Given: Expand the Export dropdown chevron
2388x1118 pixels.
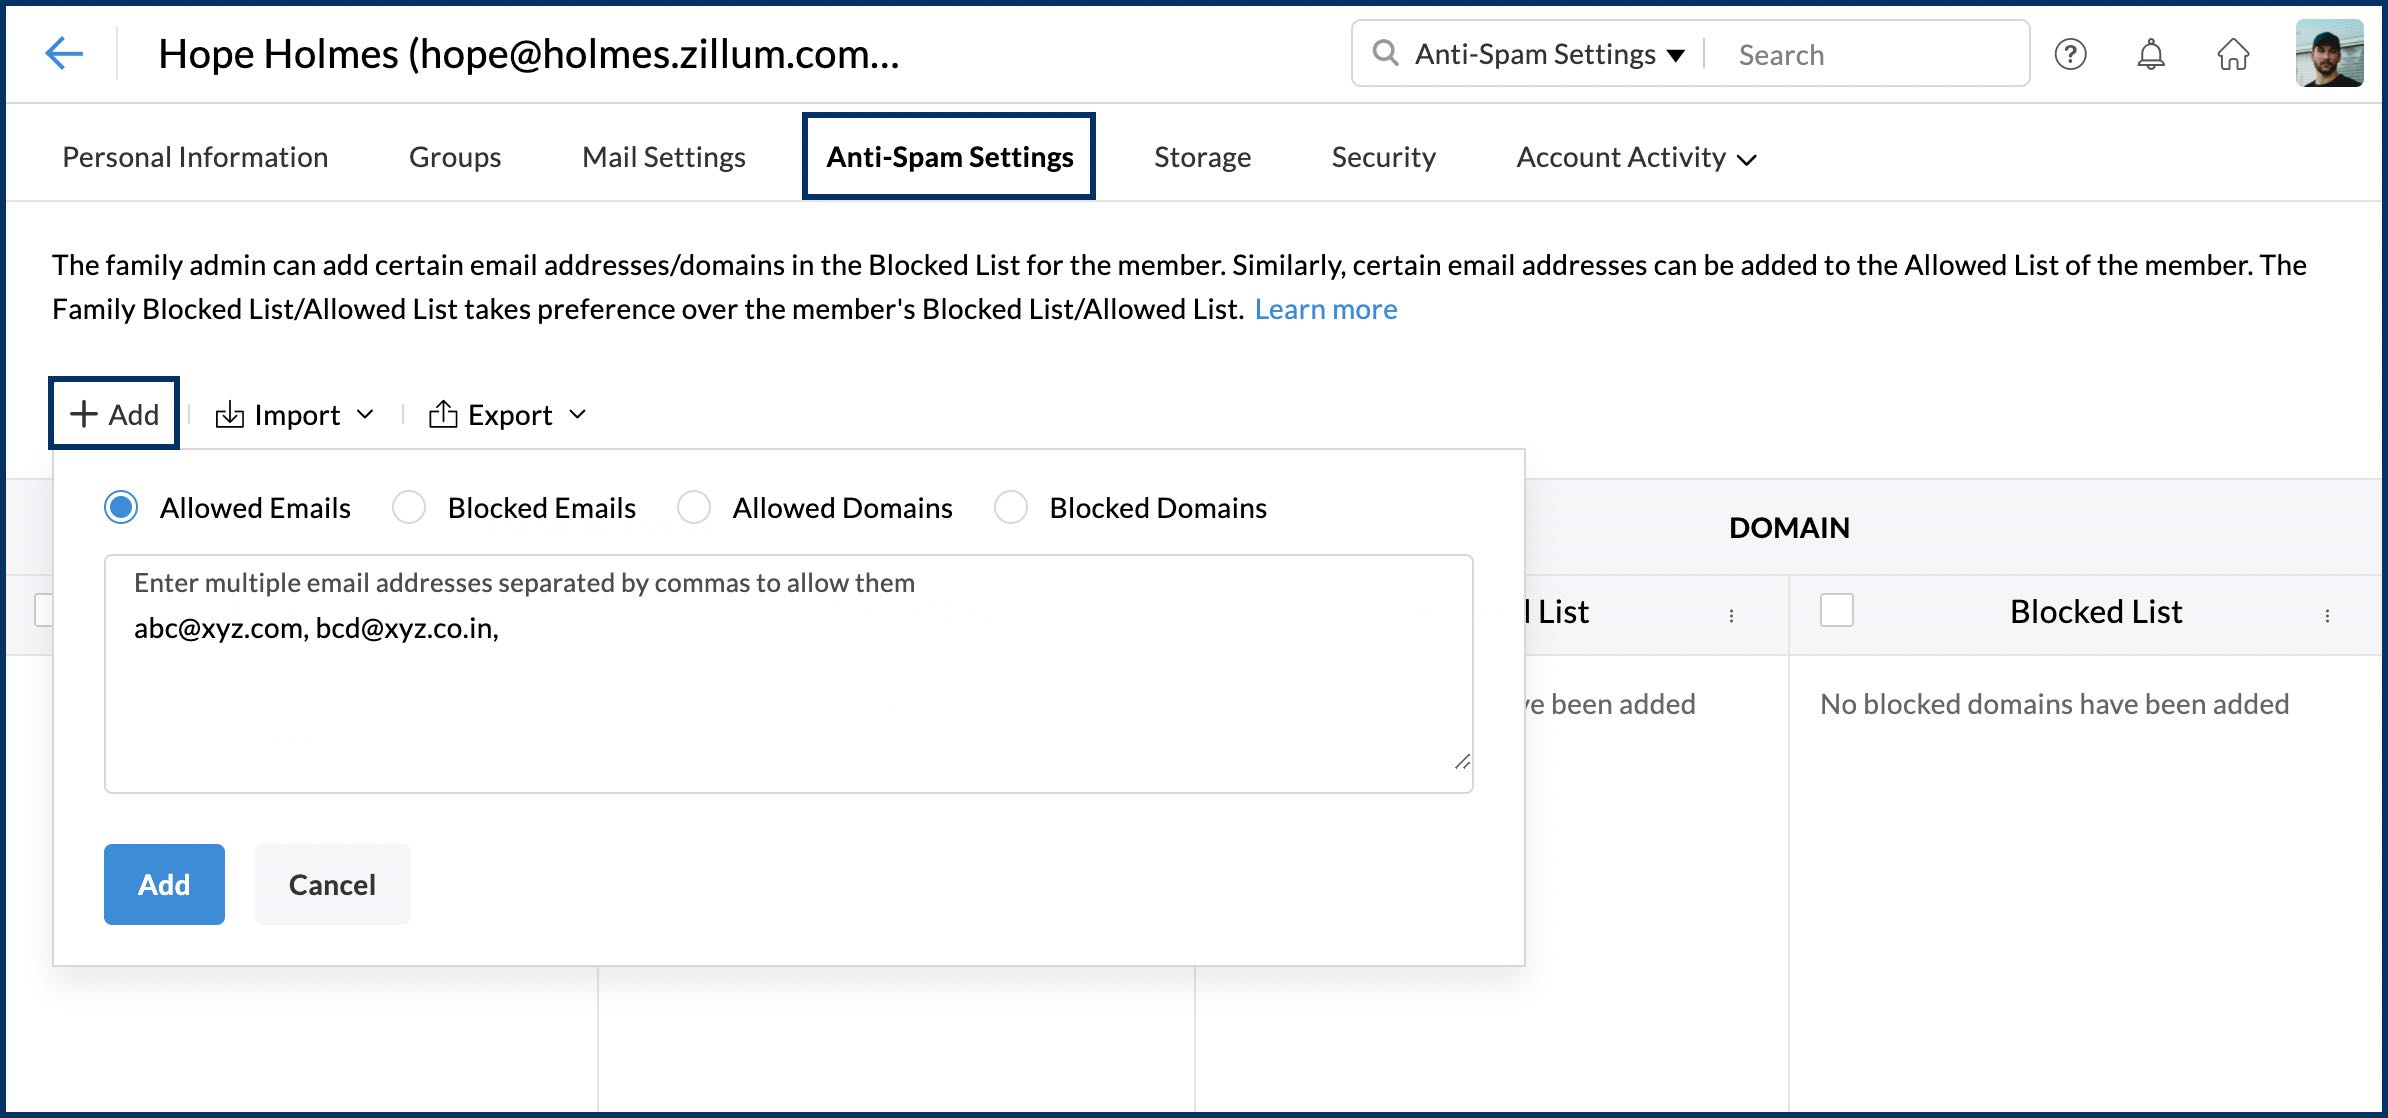Looking at the screenshot, I should coord(577,415).
